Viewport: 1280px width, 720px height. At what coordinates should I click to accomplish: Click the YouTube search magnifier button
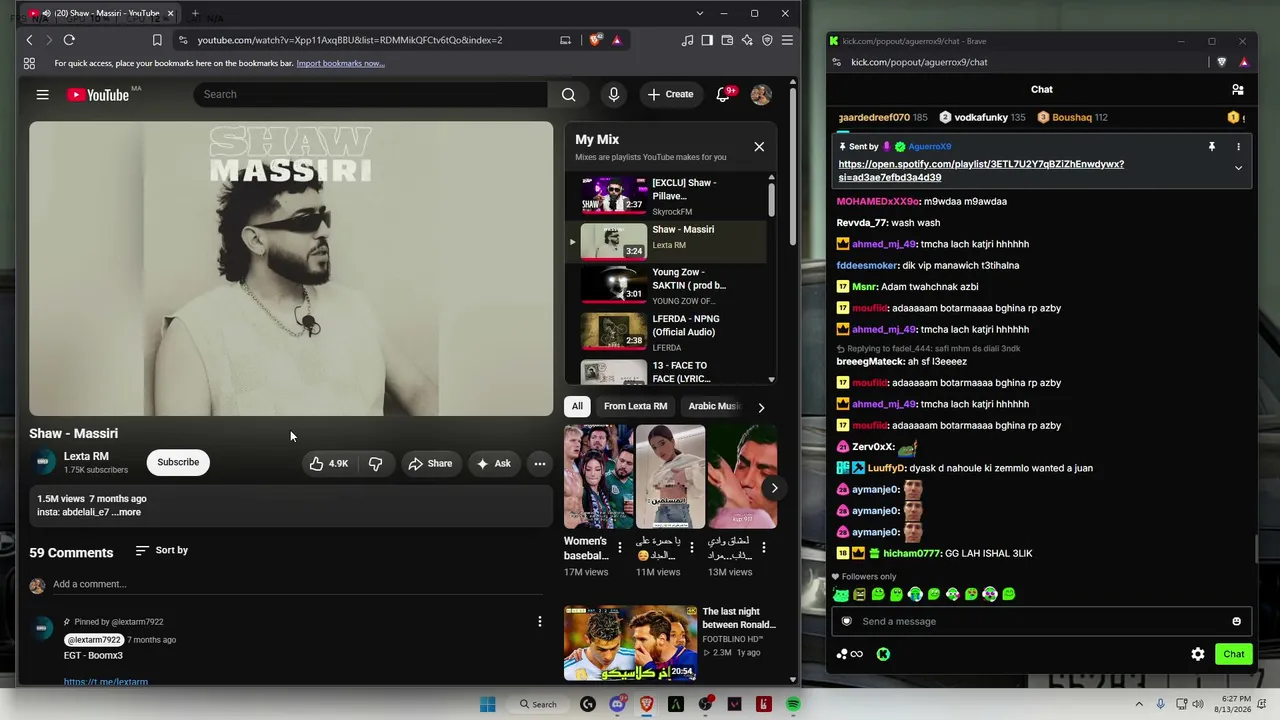(x=569, y=94)
